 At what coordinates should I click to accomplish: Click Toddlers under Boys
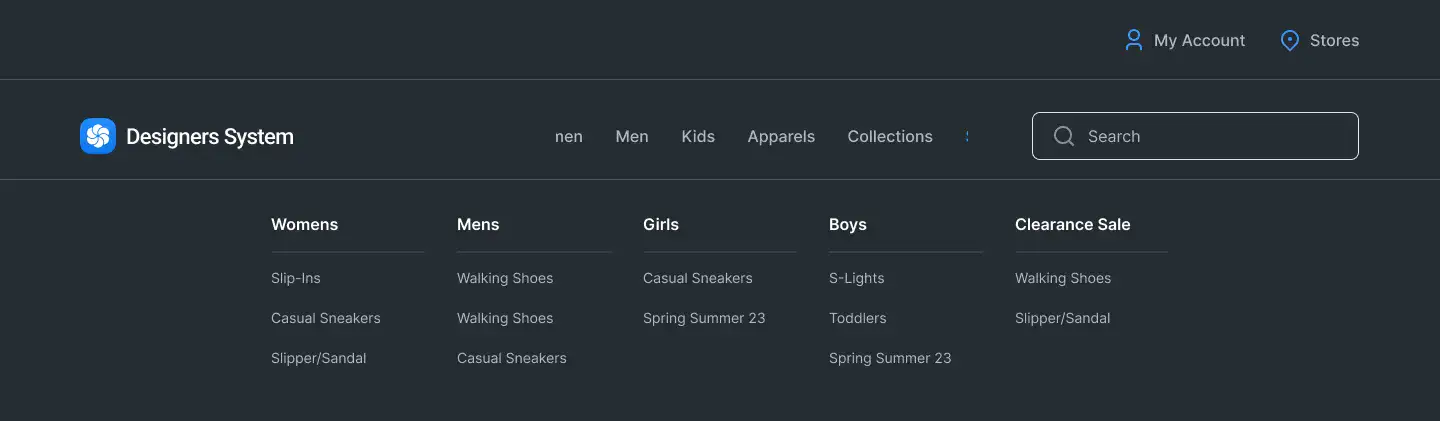pyautogui.click(x=858, y=318)
